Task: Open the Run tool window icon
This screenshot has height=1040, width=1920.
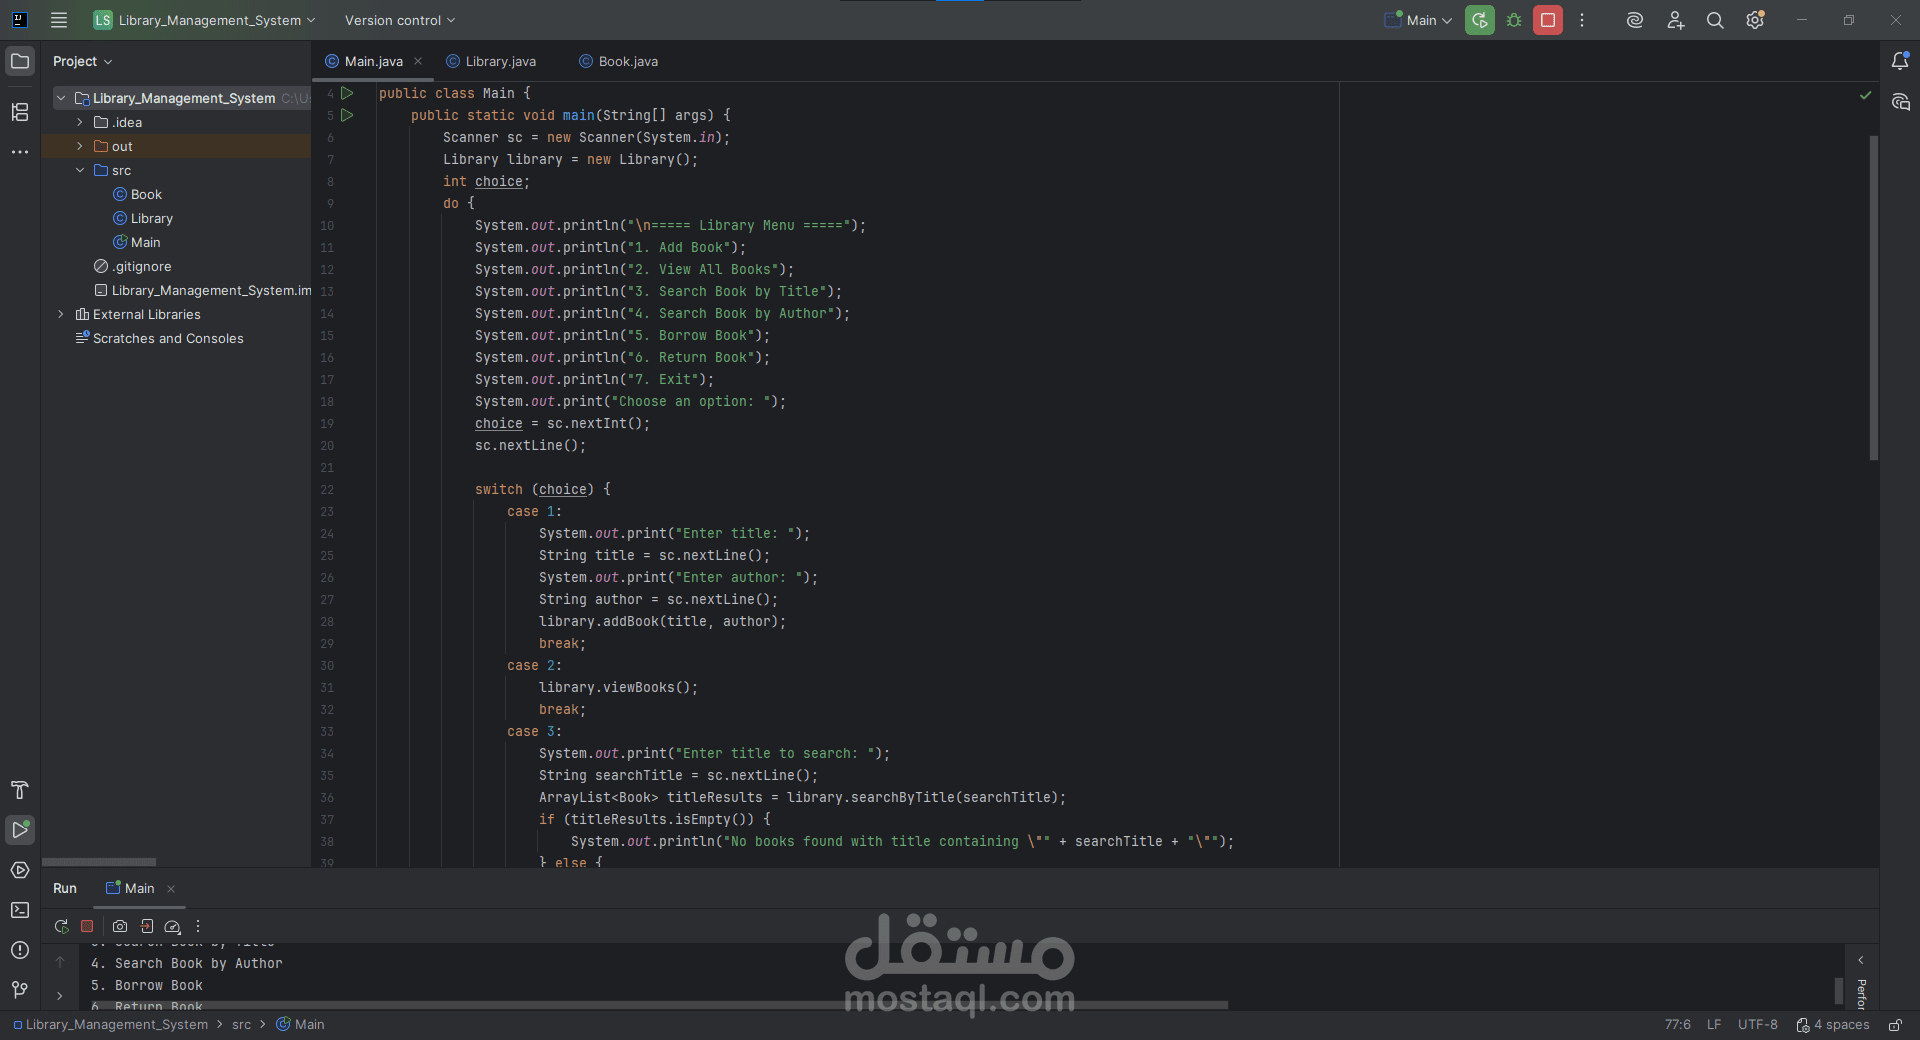Action: click(x=20, y=829)
